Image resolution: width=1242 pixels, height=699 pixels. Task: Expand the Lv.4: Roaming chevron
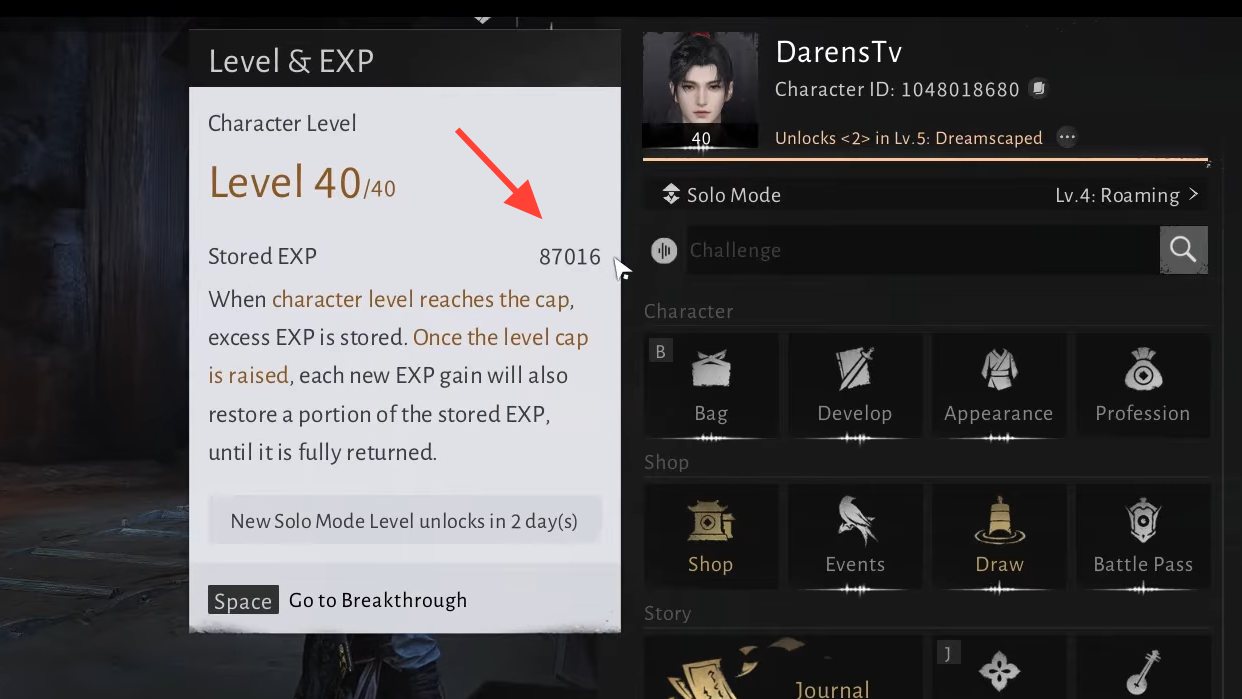coord(1193,195)
